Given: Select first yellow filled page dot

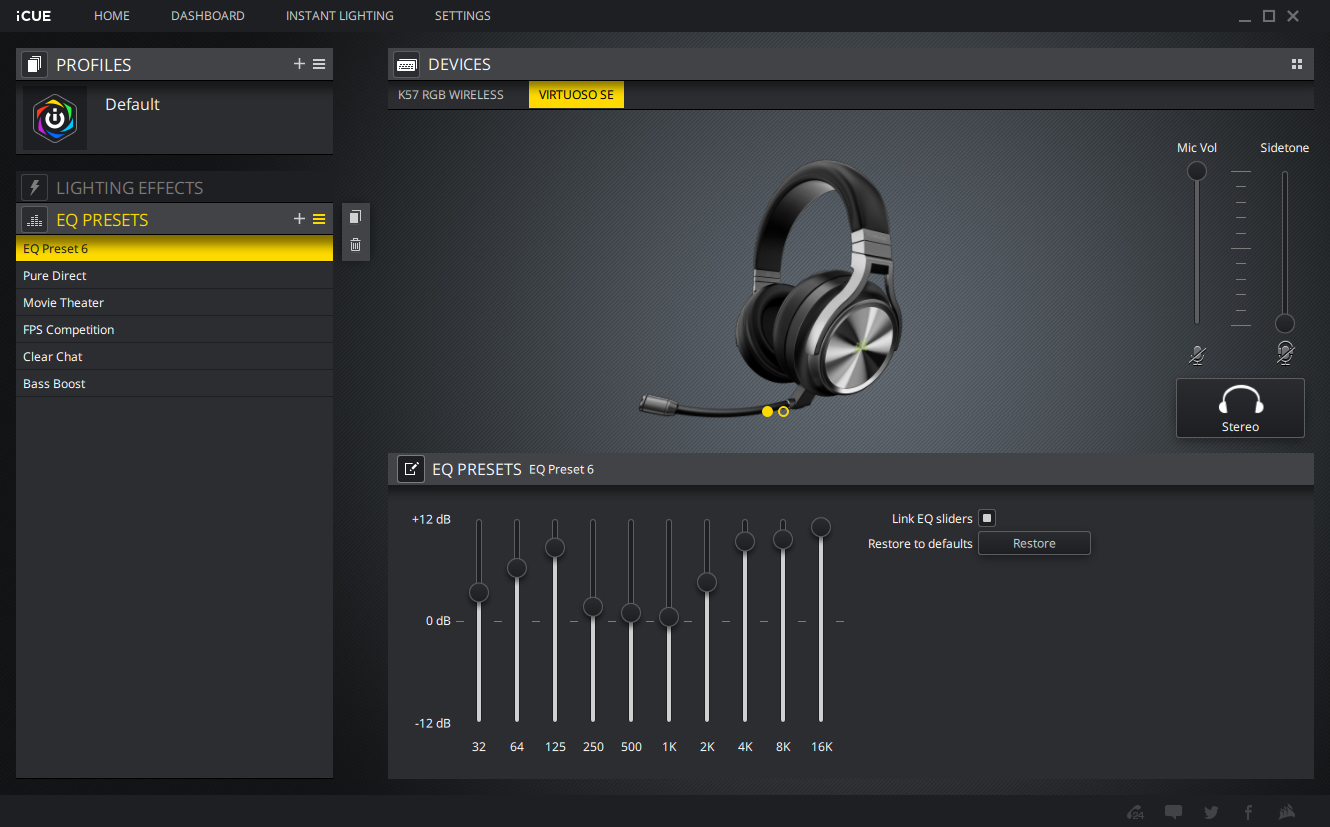Looking at the screenshot, I should 767,411.
